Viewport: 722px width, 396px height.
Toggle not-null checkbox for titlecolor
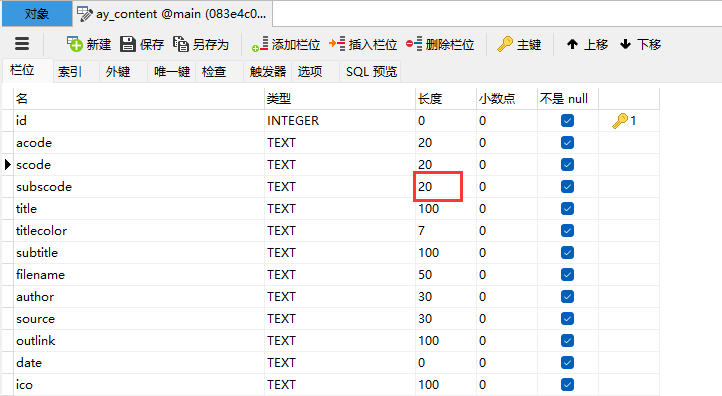click(x=567, y=231)
